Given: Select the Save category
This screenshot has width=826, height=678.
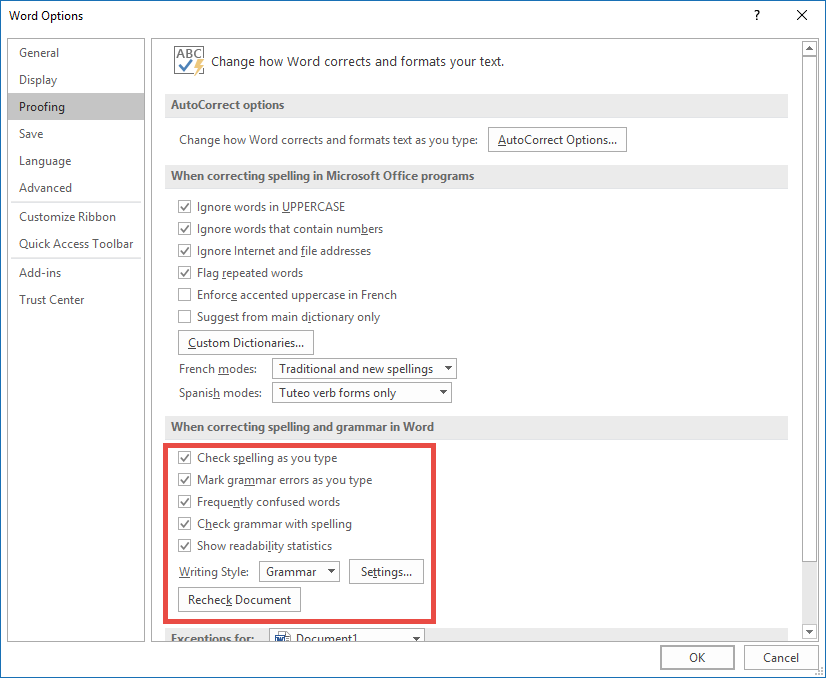Looking at the screenshot, I should pyautogui.click(x=76, y=134).
